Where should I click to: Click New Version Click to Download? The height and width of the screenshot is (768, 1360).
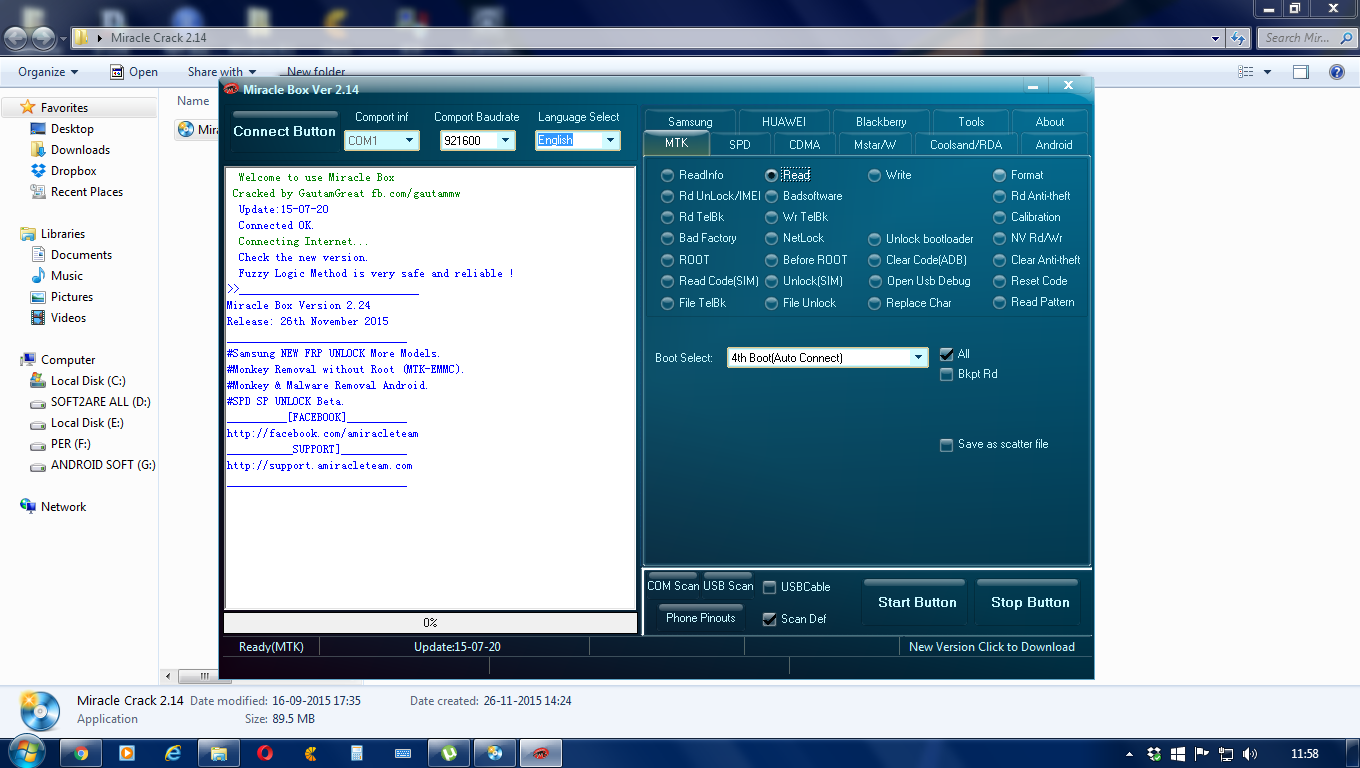992,647
